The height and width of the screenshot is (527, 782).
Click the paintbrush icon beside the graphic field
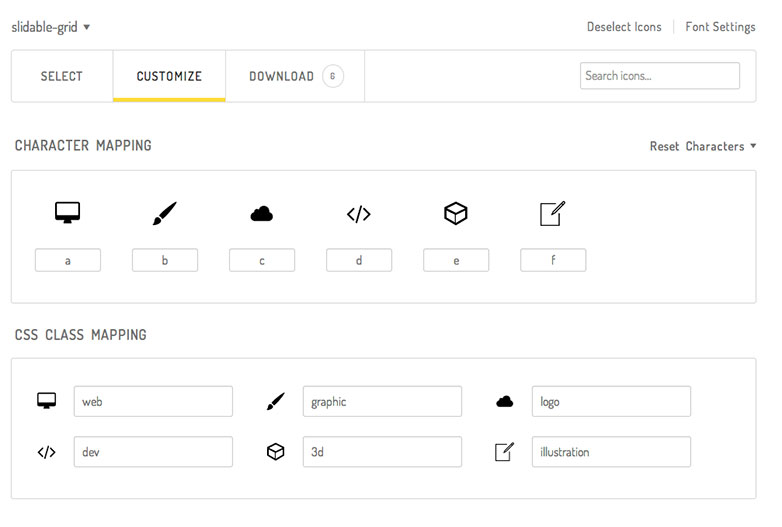(x=275, y=401)
